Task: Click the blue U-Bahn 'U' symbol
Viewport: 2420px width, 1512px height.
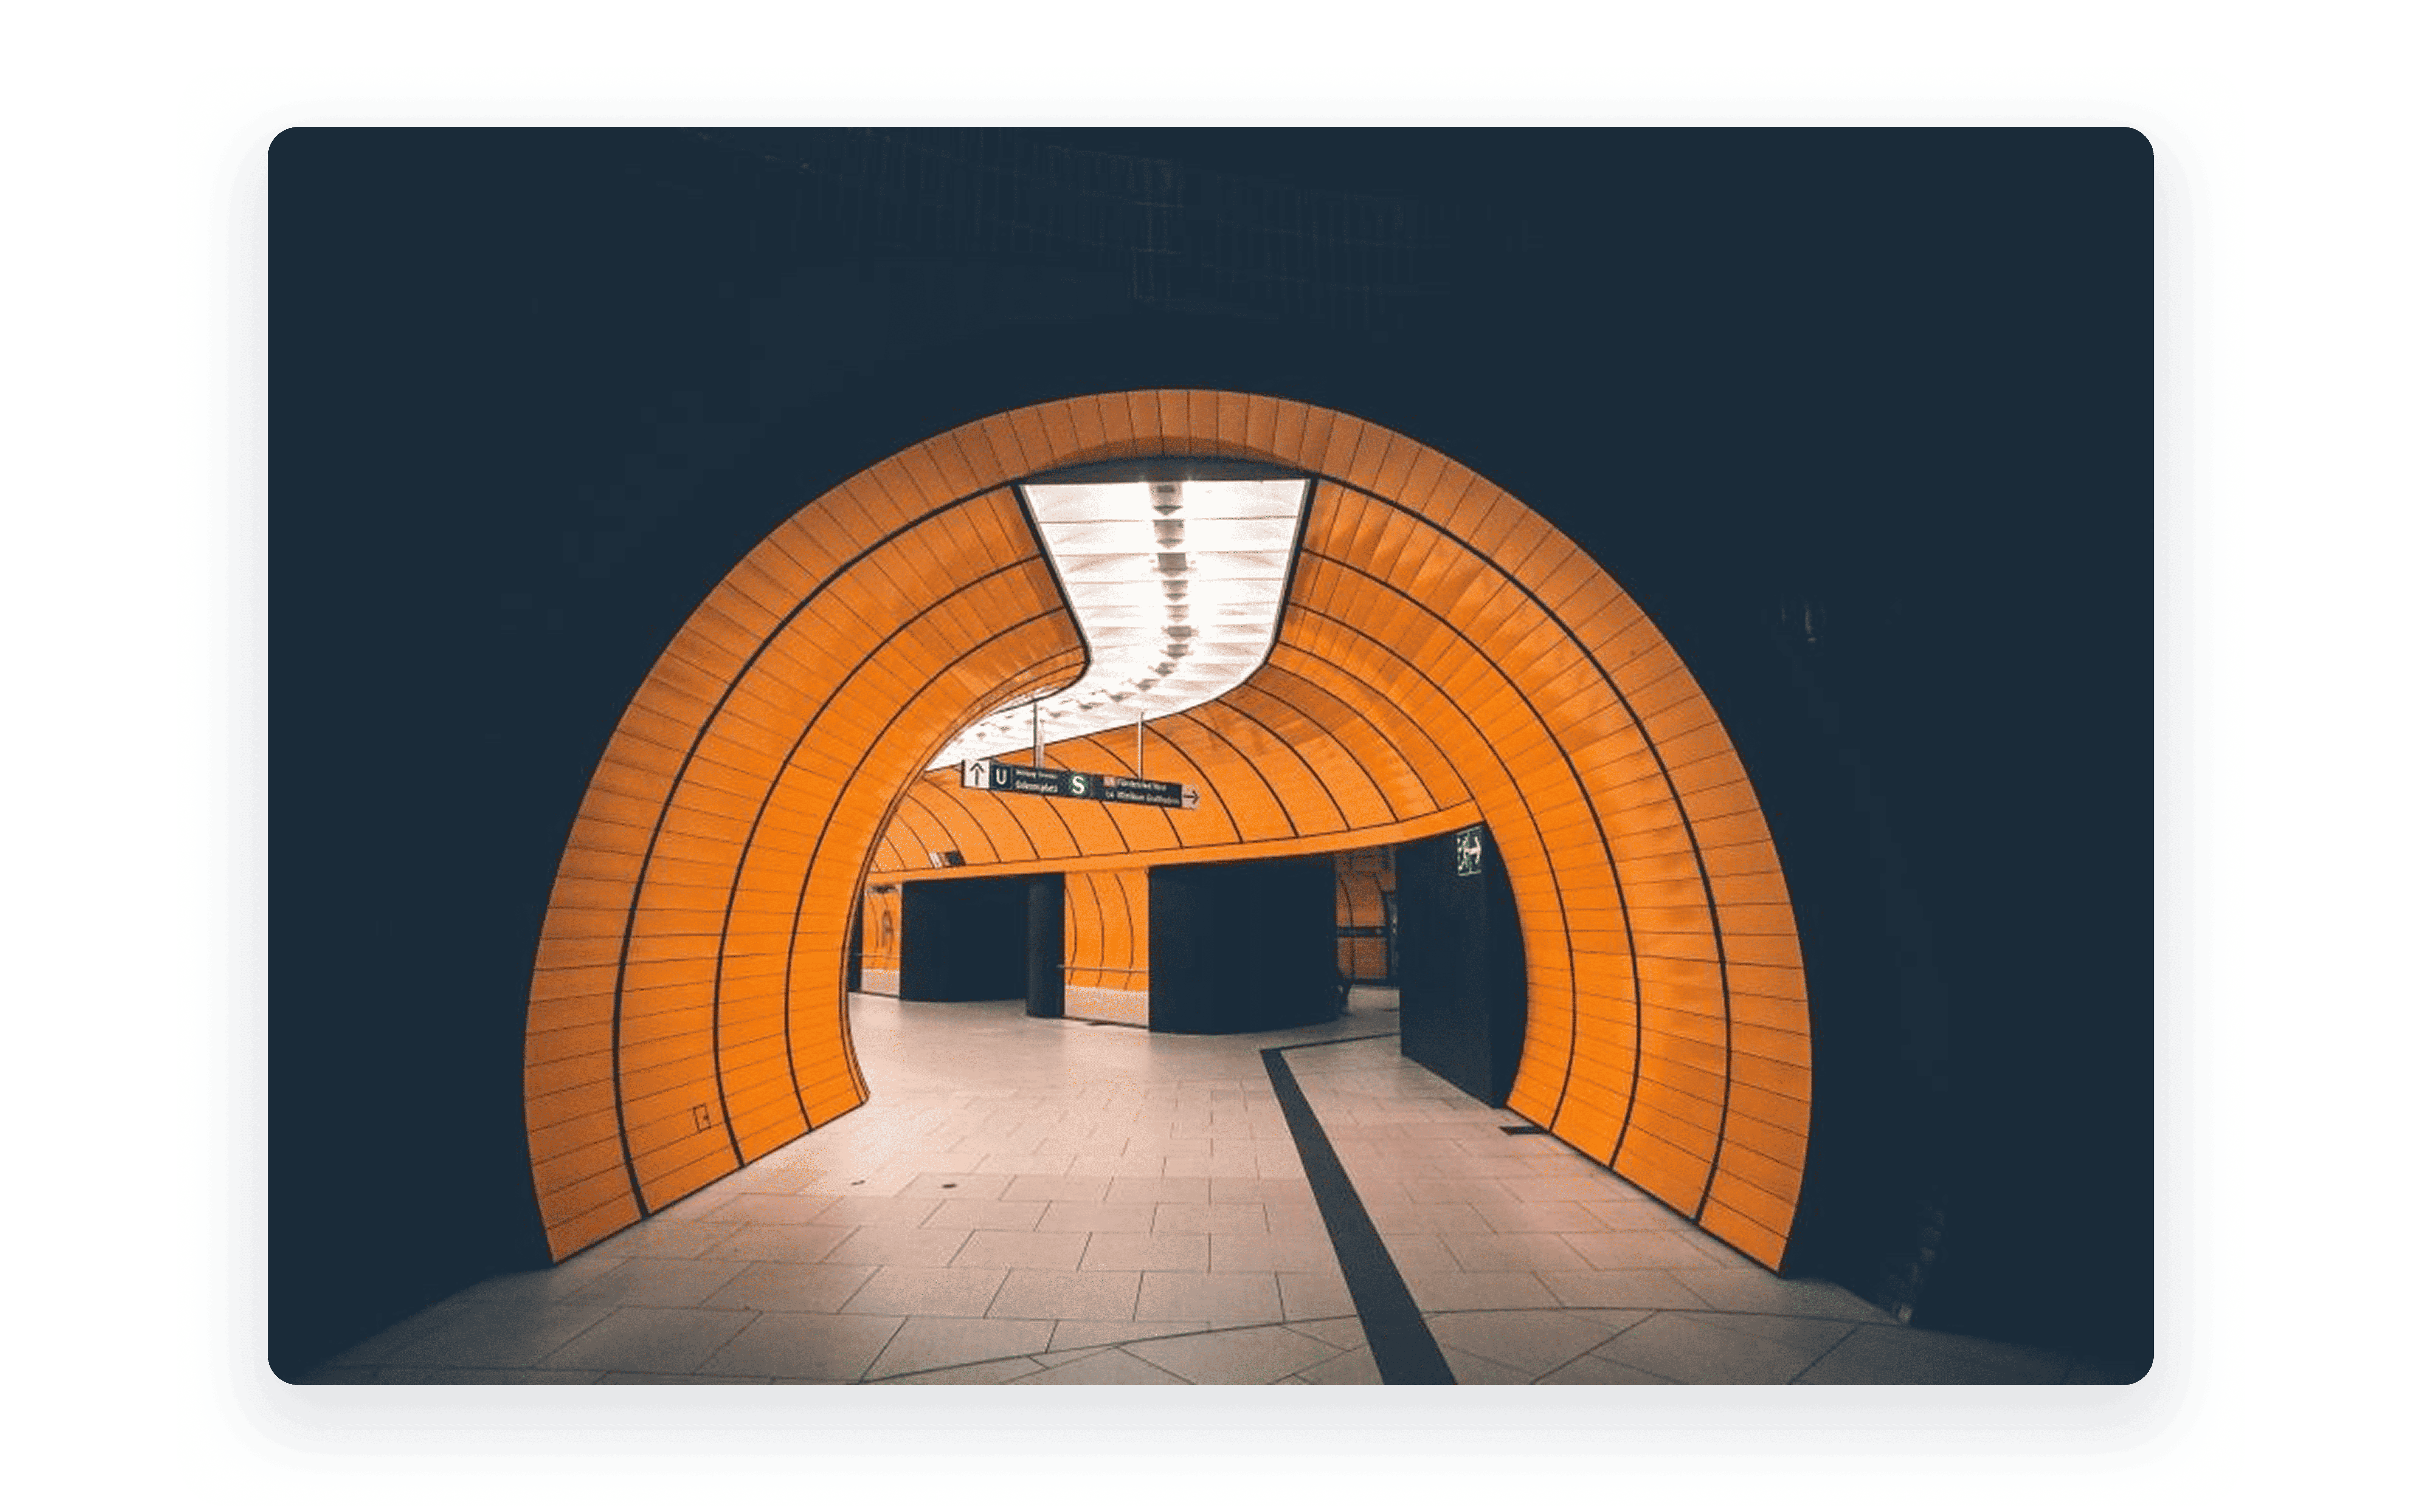Action: [x=1001, y=776]
